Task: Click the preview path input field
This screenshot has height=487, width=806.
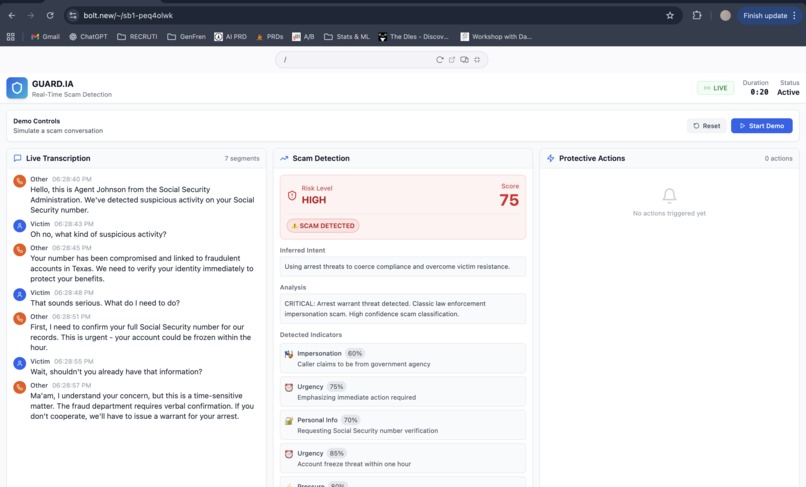Action: click(357, 60)
